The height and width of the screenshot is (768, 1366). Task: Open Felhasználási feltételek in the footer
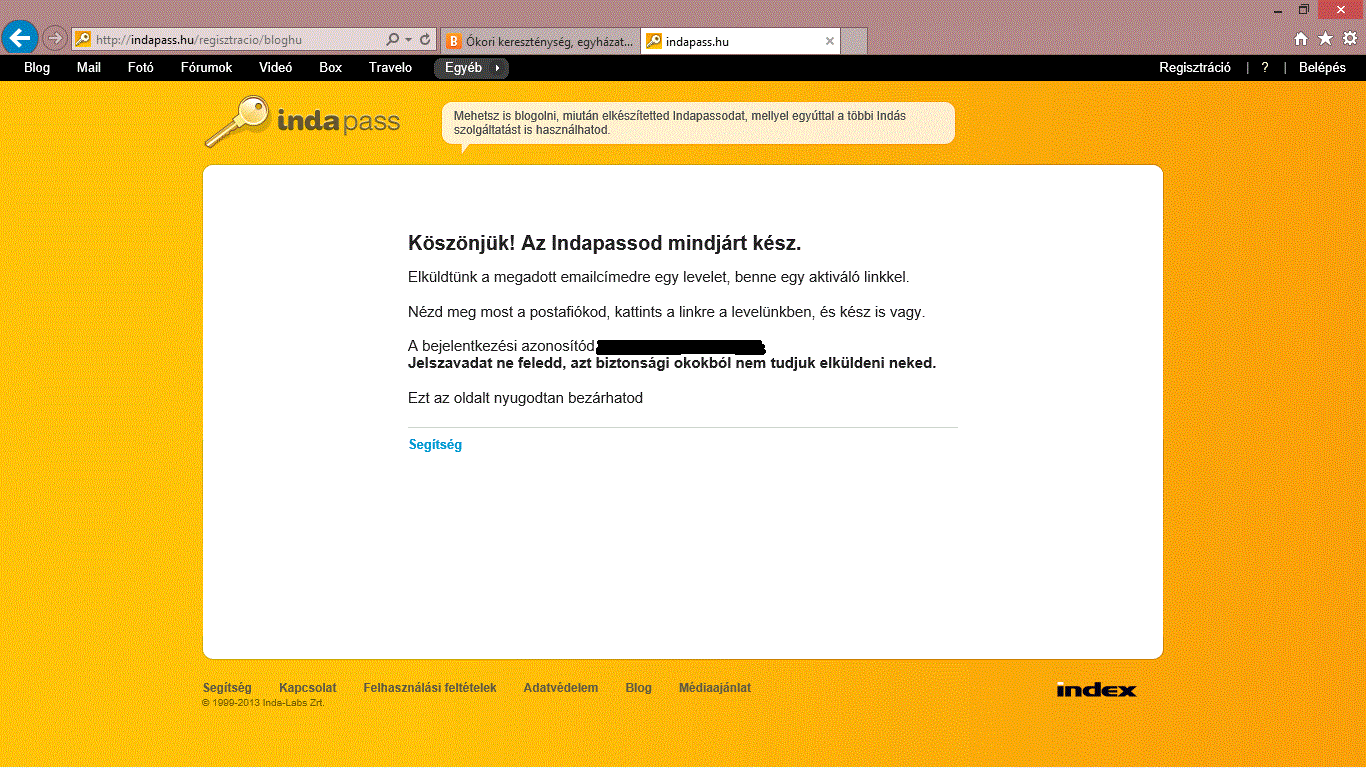tap(430, 688)
